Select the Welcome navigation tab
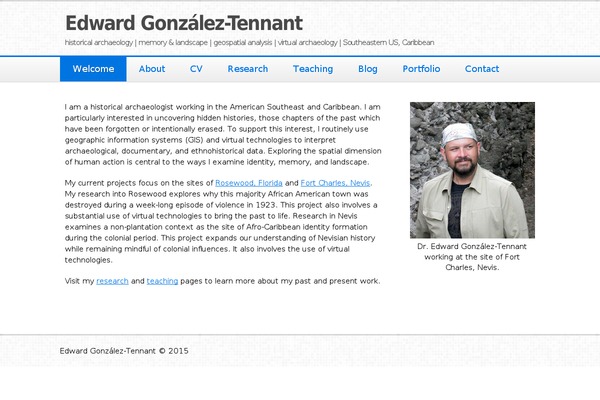 (93, 69)
